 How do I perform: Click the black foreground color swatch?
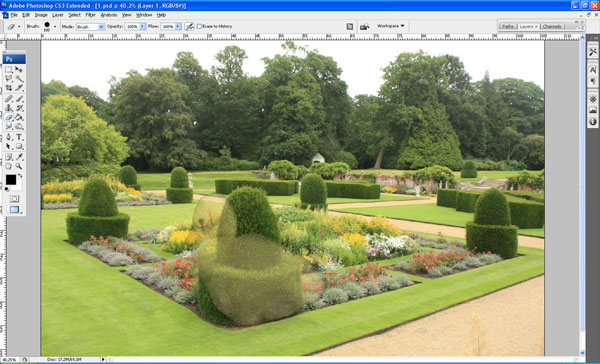(x=11, y=180)
